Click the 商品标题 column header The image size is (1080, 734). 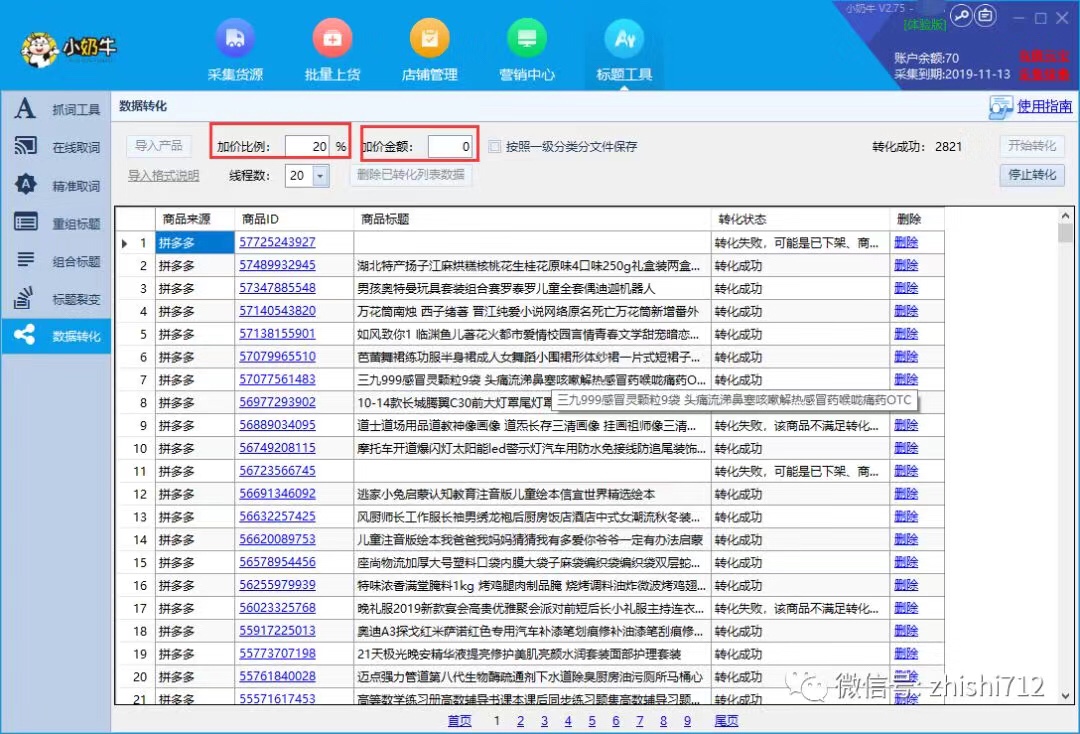(x=532, y=219)
